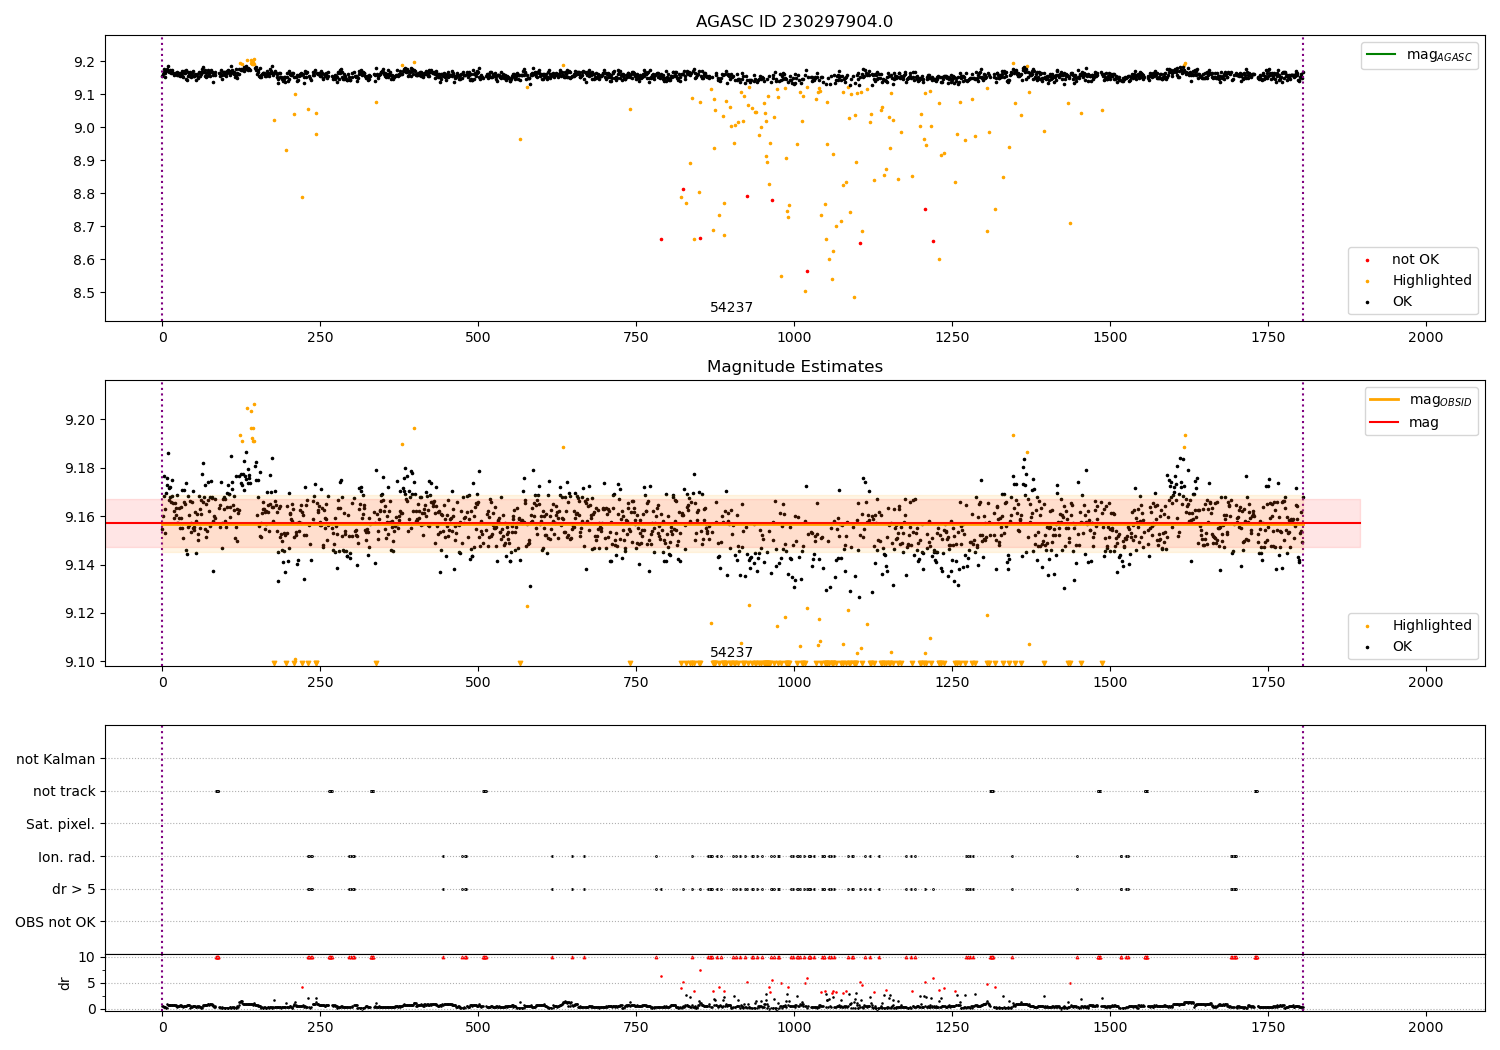Click the green mag AGASC legend line
Viewport: 1500px width, 1050px height.
click(x=1382, y=55)
